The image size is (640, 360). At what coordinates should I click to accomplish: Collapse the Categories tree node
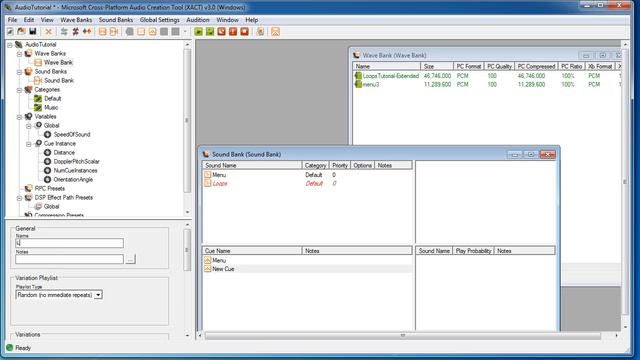coord(19,90)
